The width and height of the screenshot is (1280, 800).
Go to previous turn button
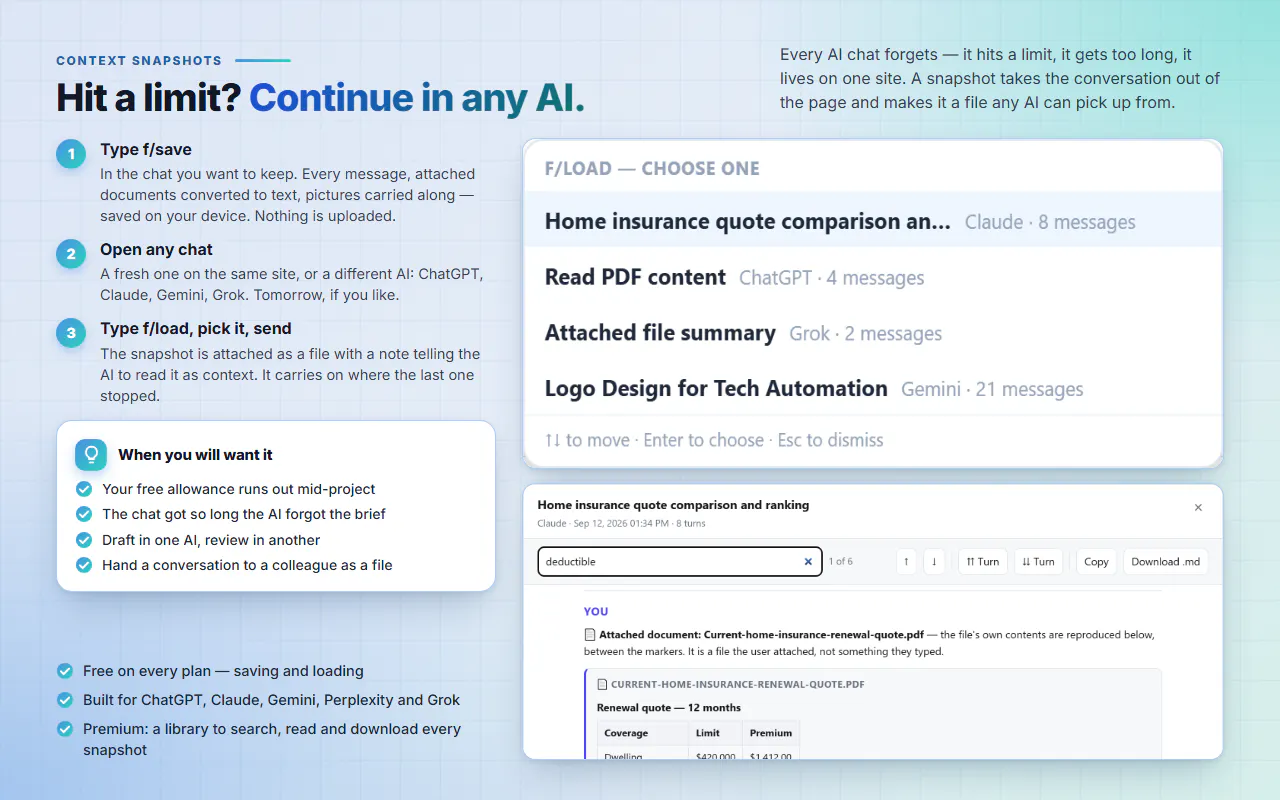[x=982, y=562]
